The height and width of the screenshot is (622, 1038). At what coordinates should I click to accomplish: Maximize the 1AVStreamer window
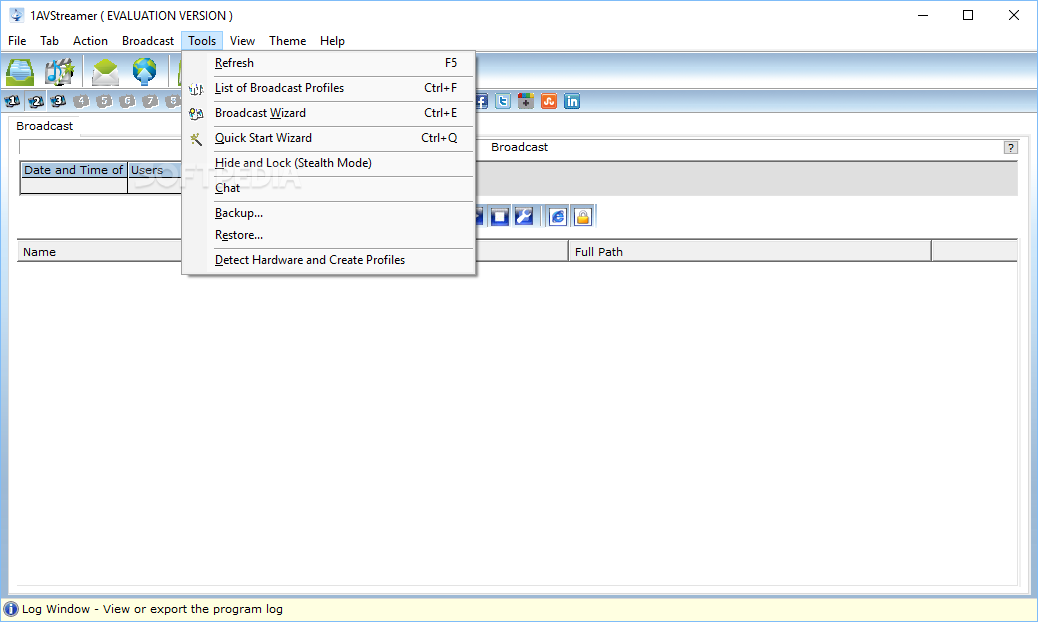click(x=968, y=15)
